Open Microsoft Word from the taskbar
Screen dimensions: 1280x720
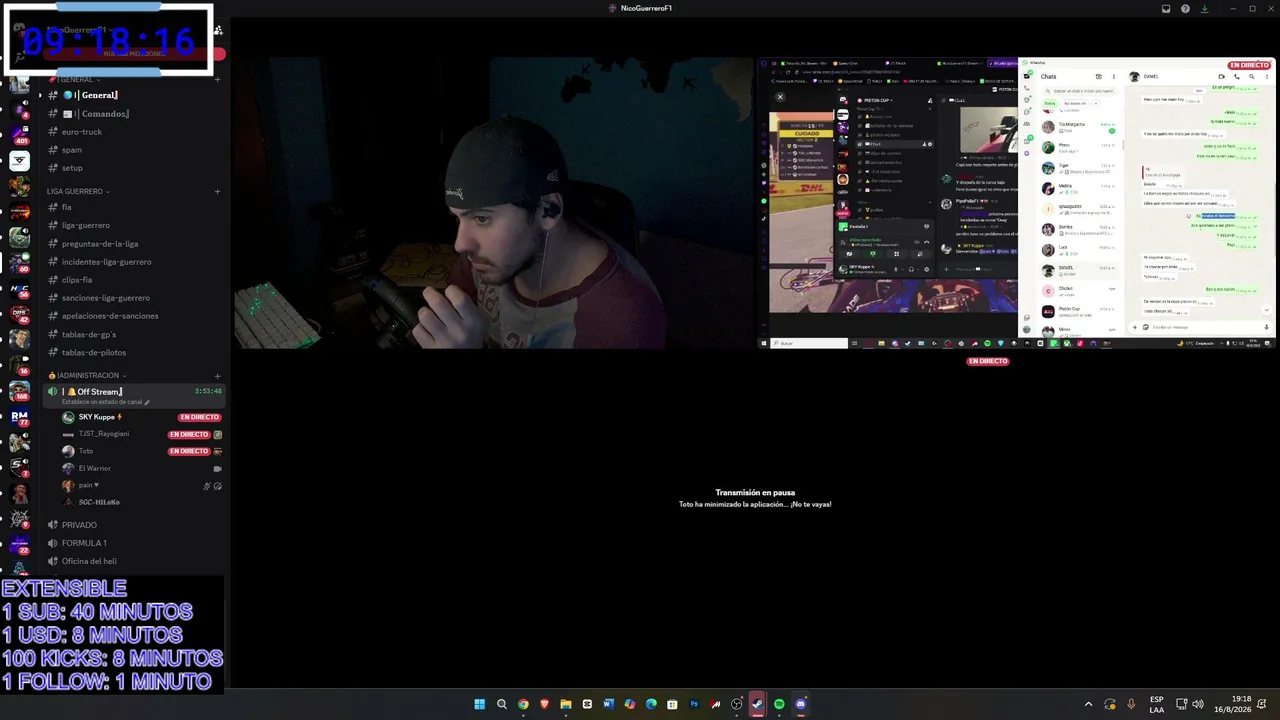tap(608, 704)
